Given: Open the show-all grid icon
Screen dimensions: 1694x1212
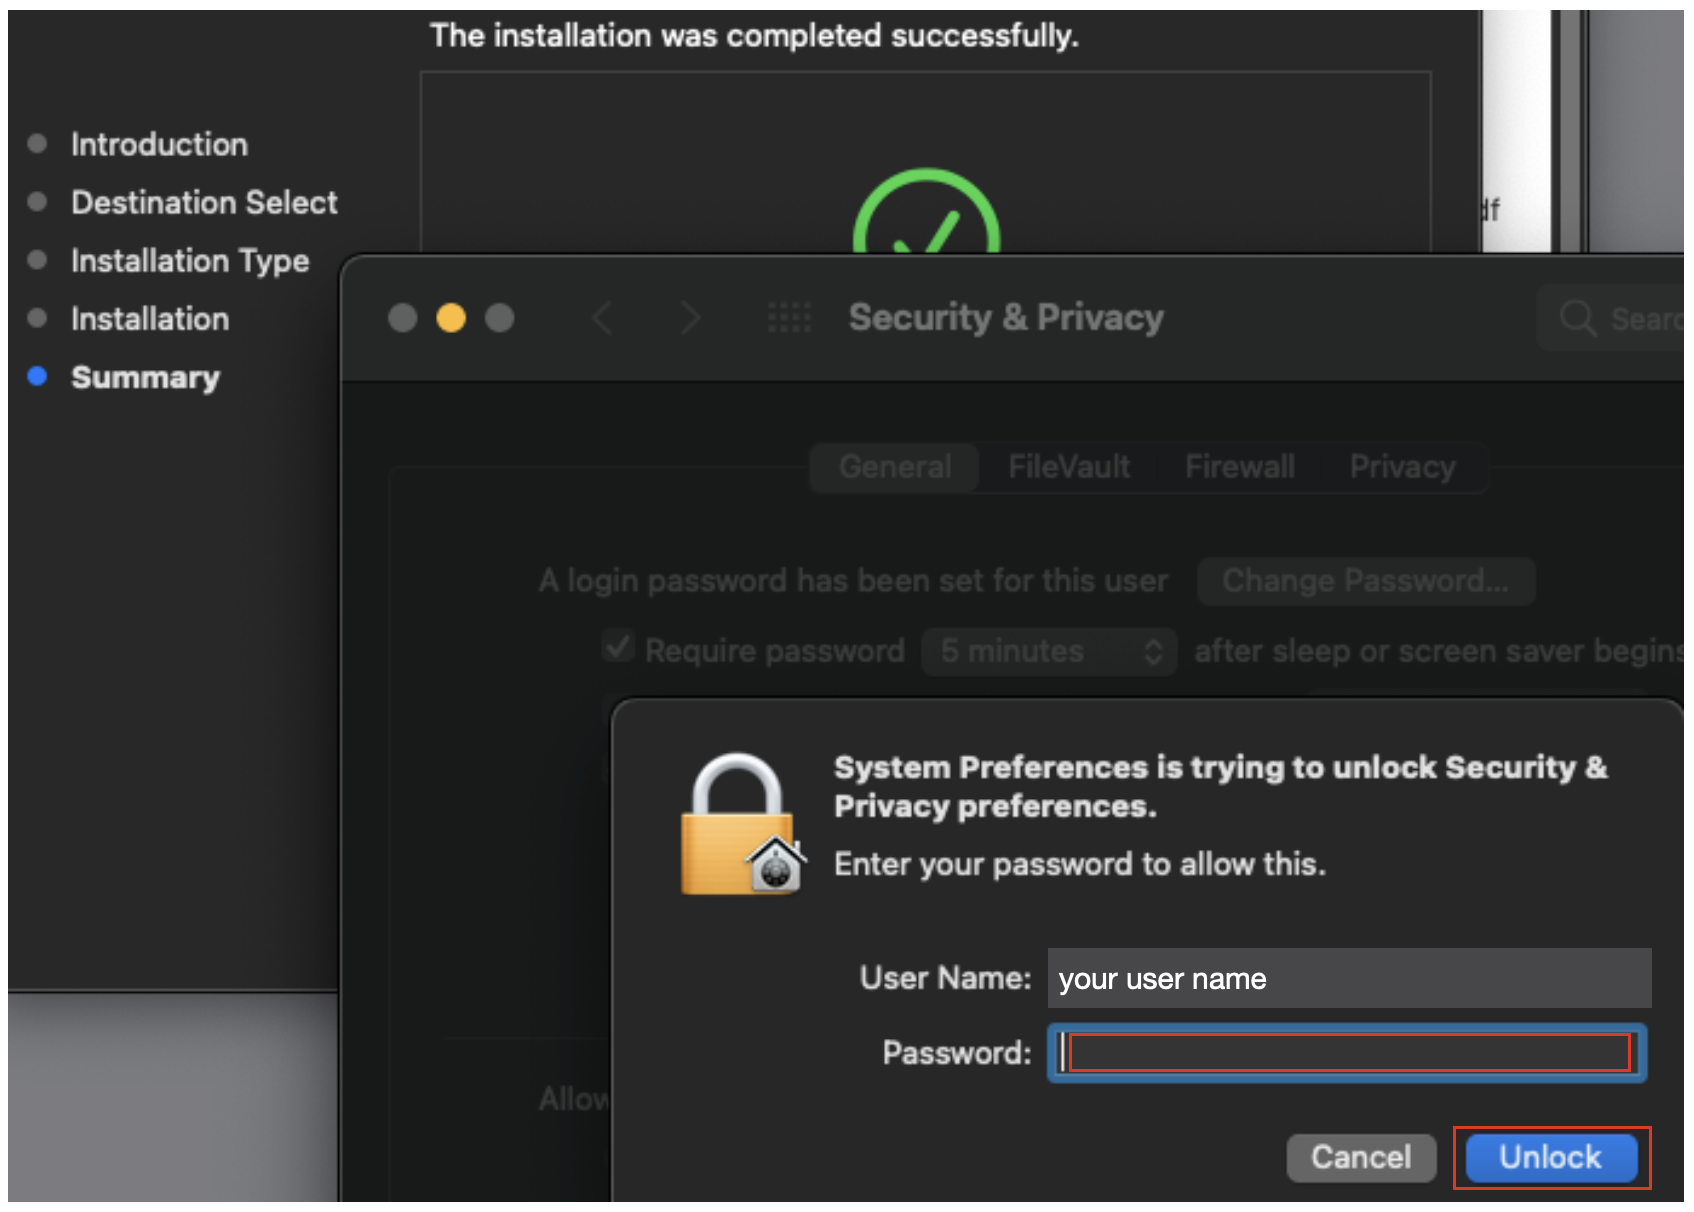Looking at the screenshot, I should [789, 318].
